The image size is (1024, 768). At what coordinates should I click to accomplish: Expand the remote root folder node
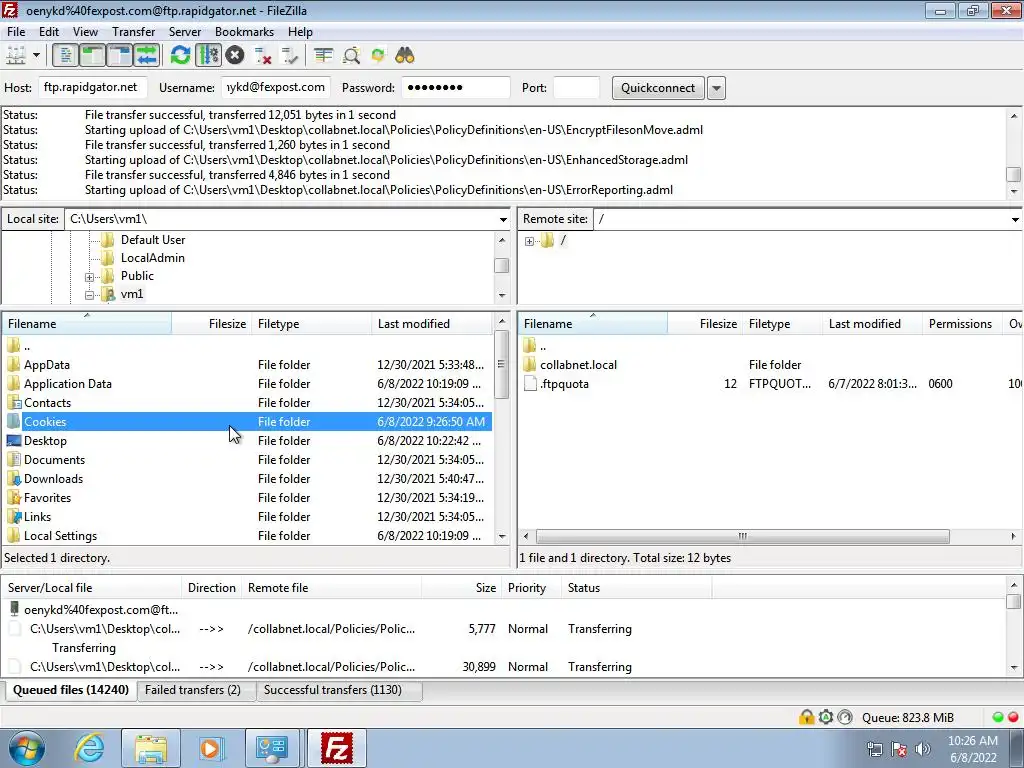tap(530, 242)
